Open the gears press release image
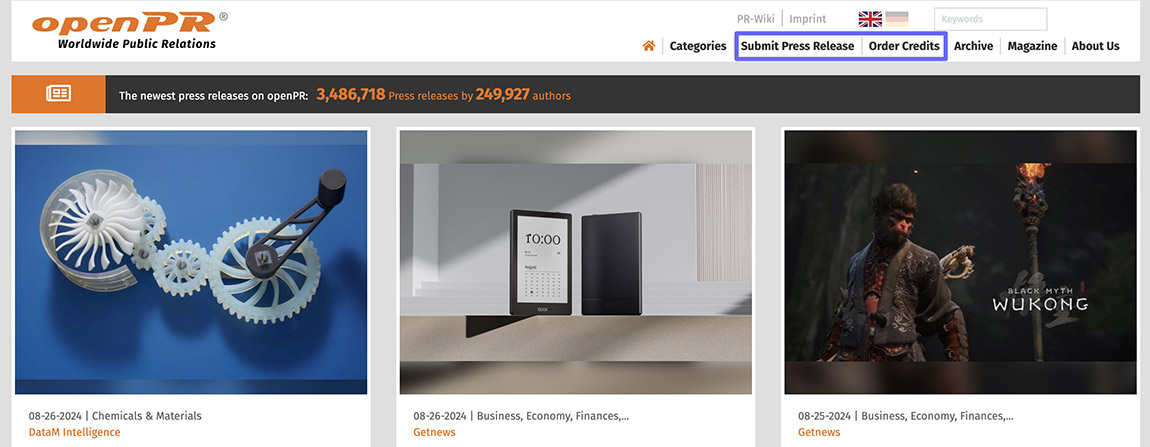1150x447 pixels. click(x=191, y=262)
